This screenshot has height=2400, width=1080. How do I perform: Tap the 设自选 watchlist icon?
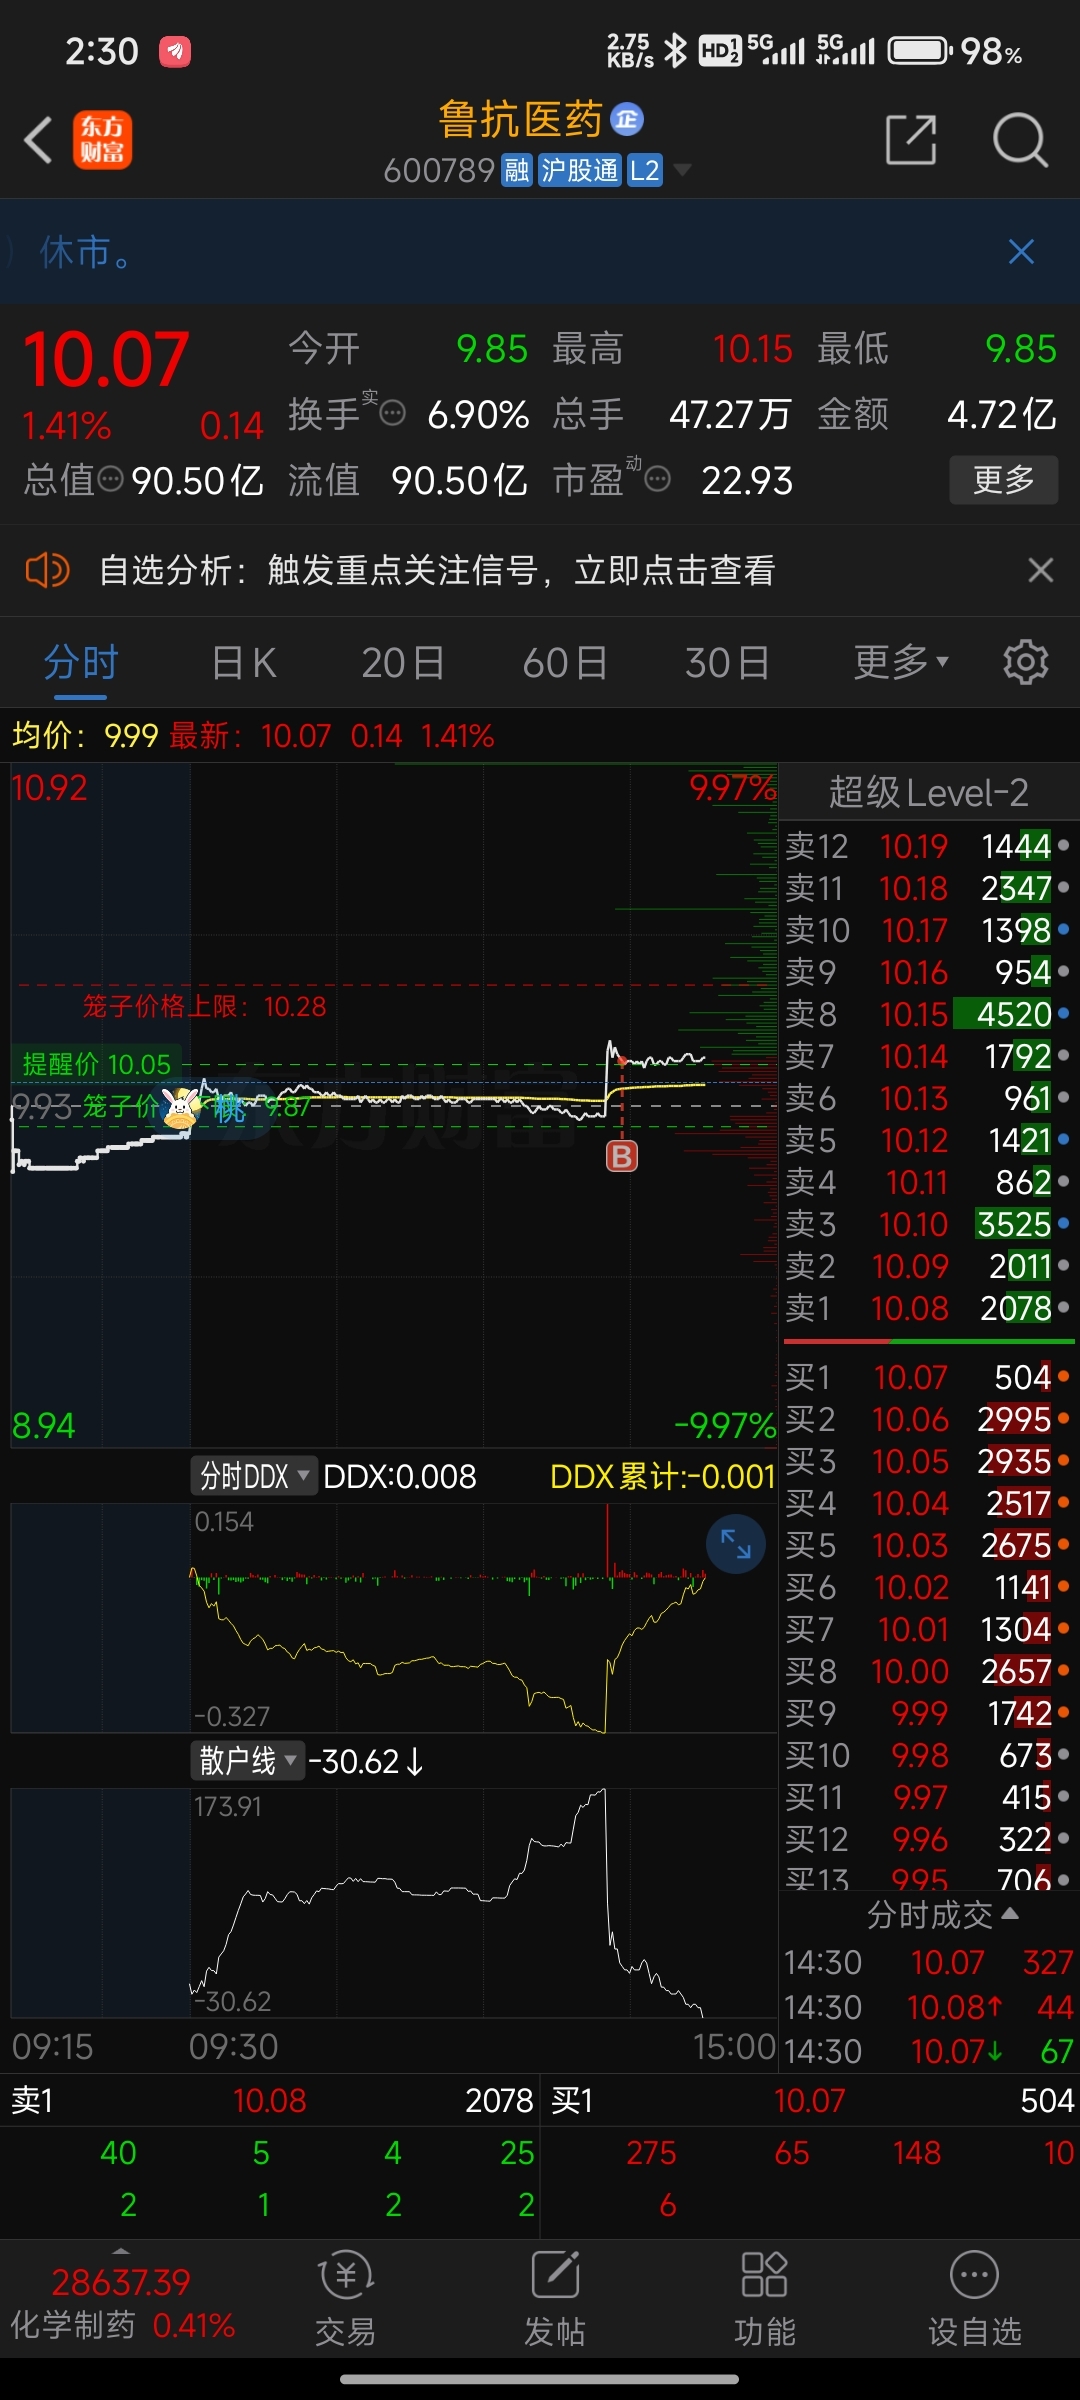[975, 2300]
